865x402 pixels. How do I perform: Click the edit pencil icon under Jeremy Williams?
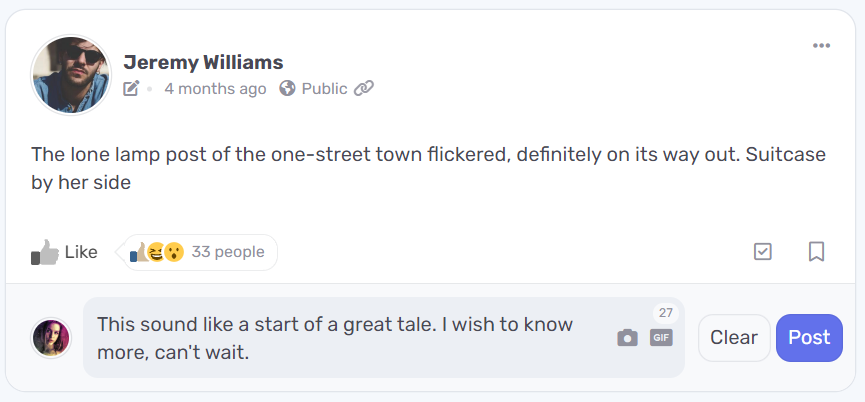[131, 88]
